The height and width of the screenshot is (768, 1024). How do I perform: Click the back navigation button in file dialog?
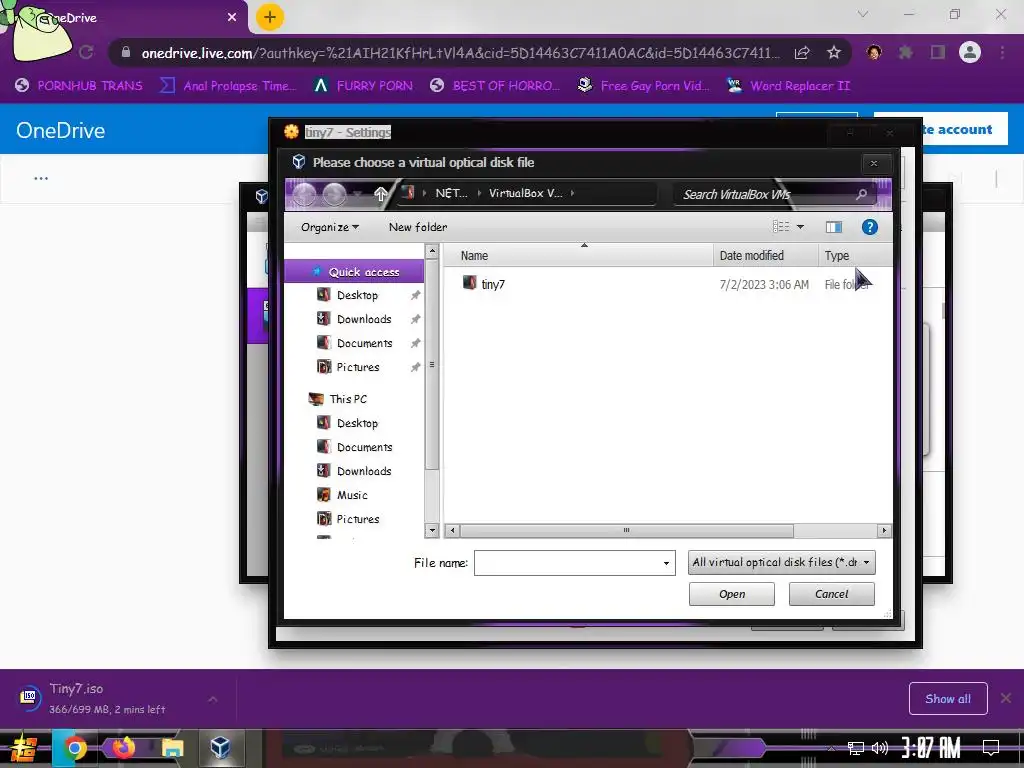[x=304, y=194]
